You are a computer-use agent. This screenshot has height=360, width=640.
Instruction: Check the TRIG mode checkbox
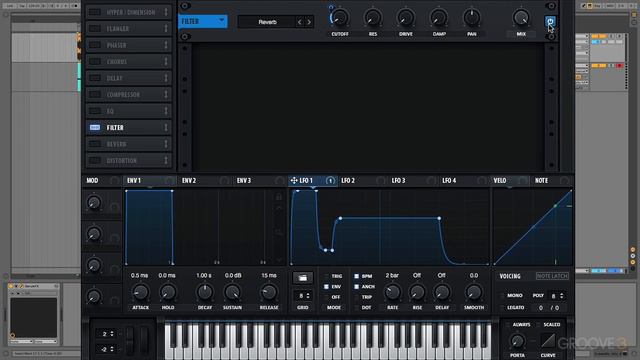[x=326, y=276]
